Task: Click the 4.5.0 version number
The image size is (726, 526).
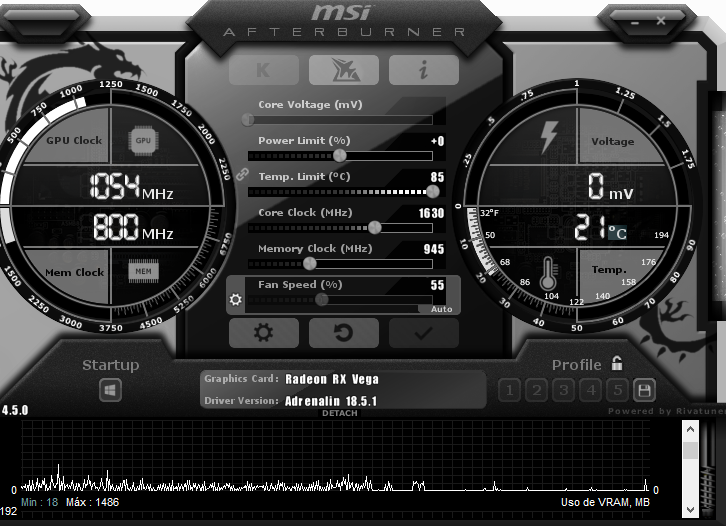Action: (x=15, y=410)
